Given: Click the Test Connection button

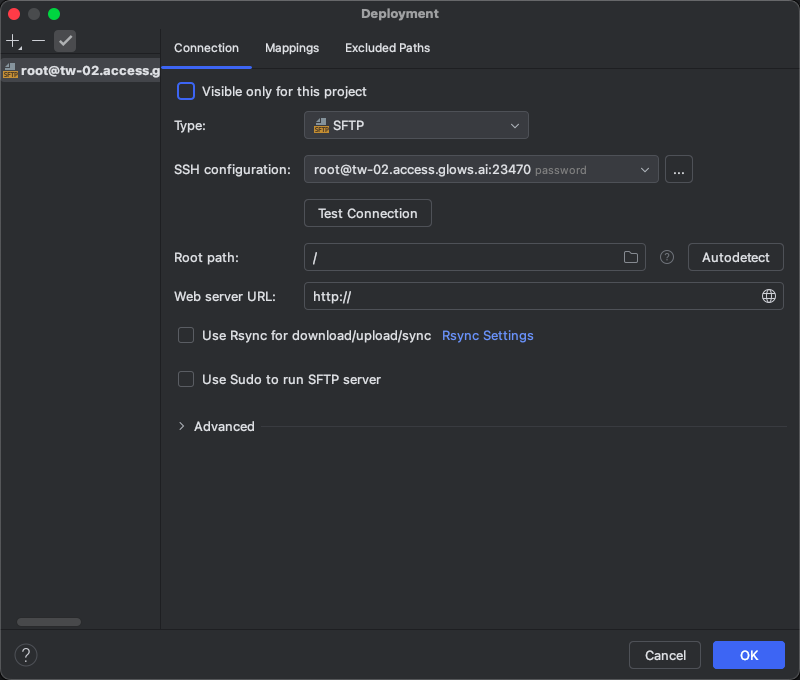Looking at the screenshot, I should pos(368,213).
